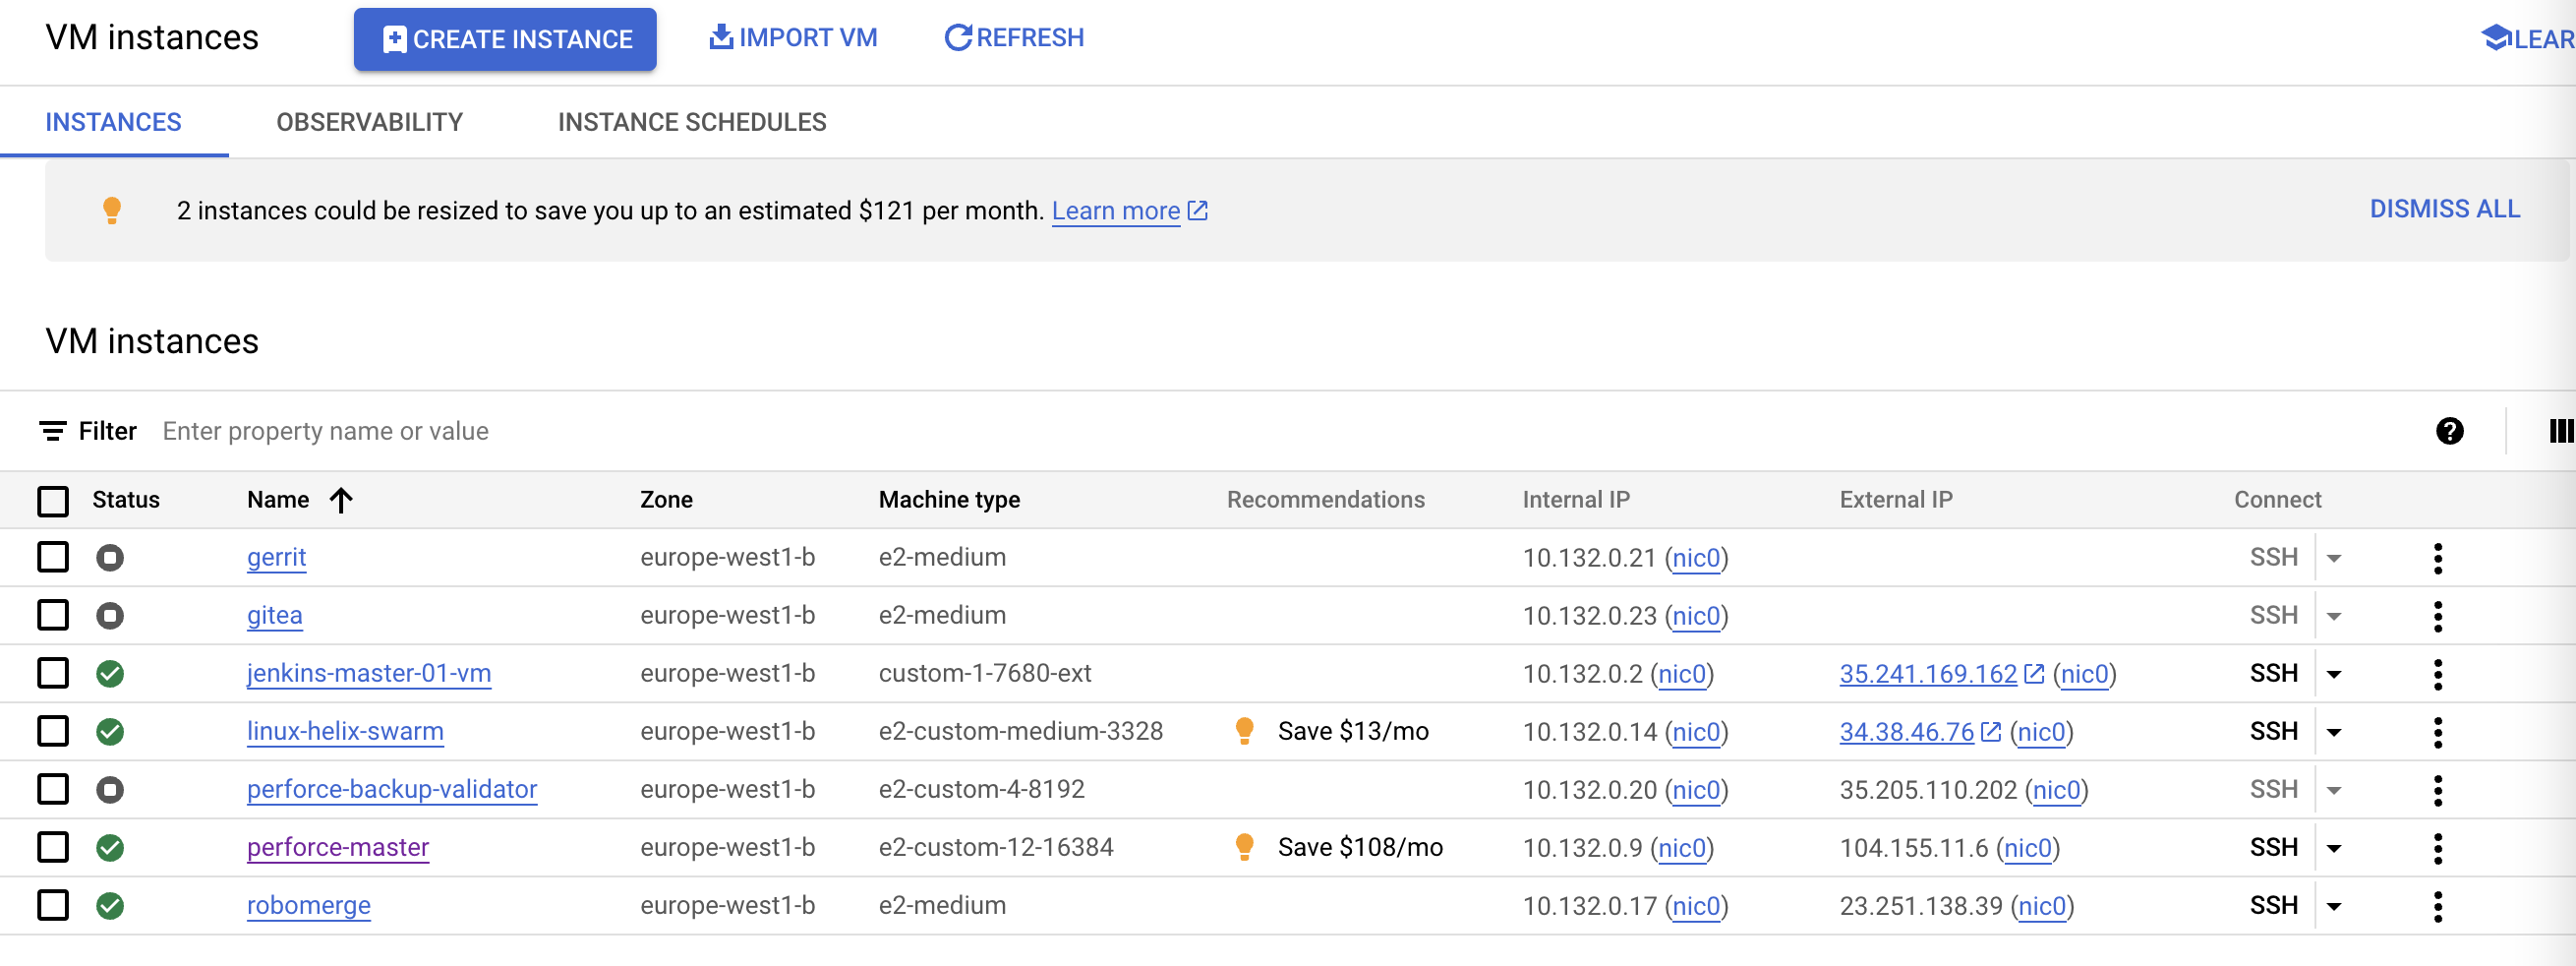Switch to the Observability tab
The height and width of the screenshot is (966, 2576).
(369, 121)
